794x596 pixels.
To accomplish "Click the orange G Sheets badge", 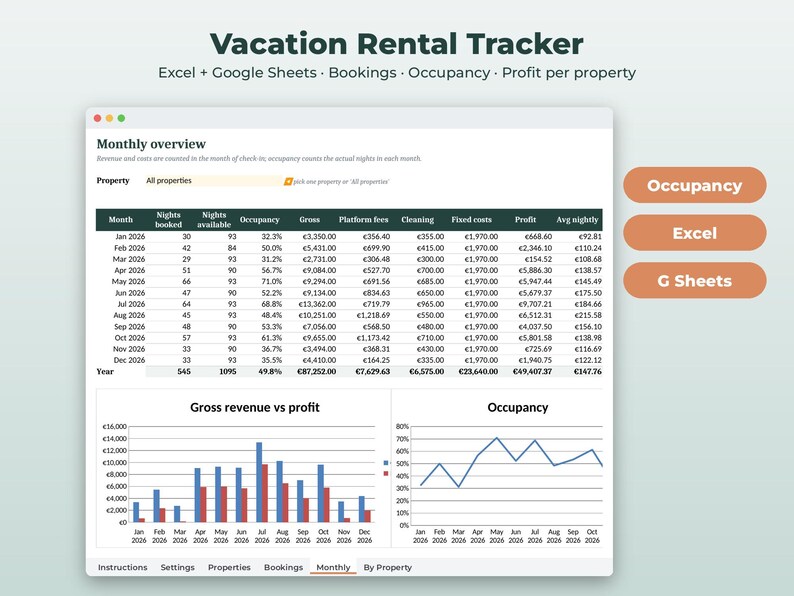I will 694,281.
